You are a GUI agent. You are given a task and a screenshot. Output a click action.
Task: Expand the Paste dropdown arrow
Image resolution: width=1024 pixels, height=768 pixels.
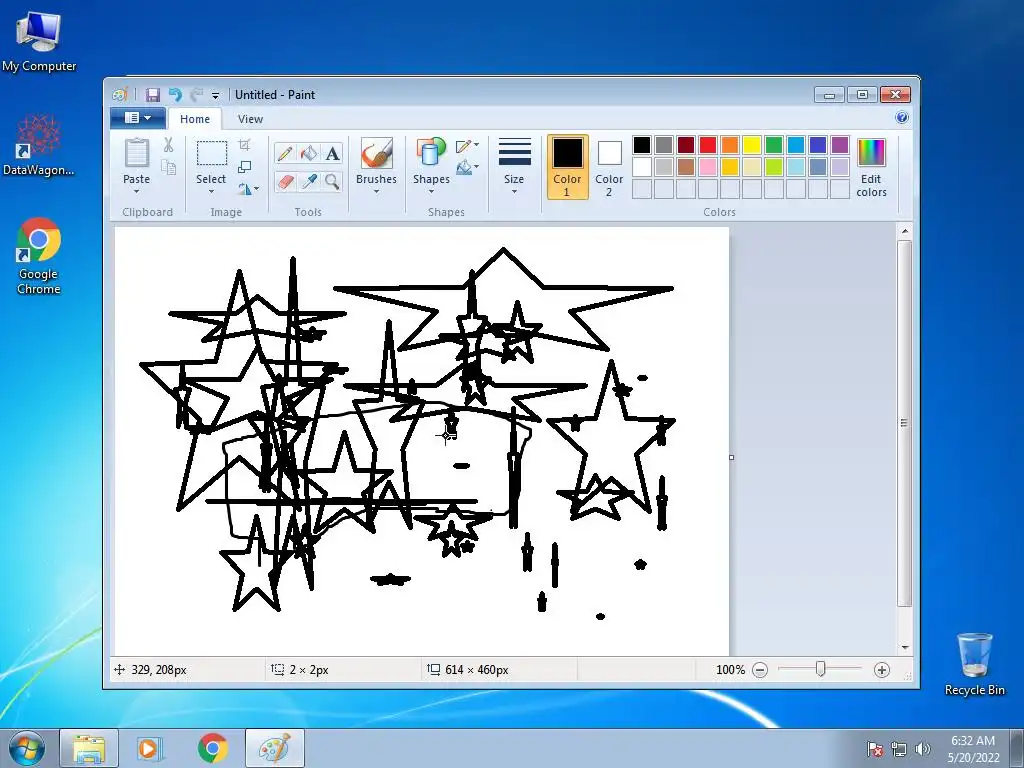pyautogui.click(x=136, y=191)
